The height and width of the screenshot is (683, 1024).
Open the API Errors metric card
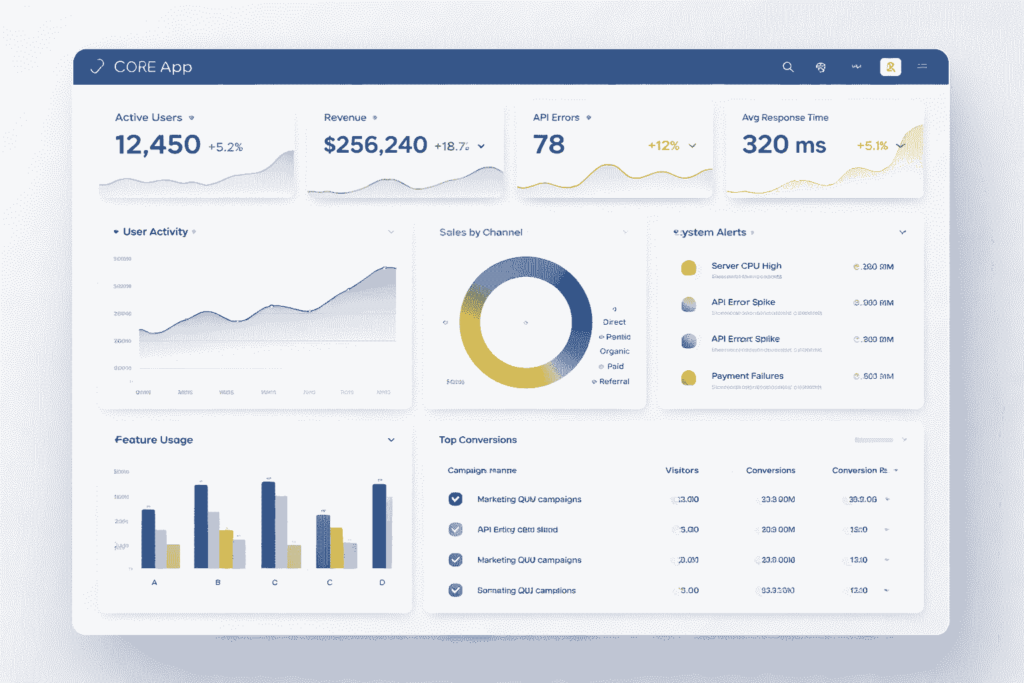click(x=613, y=145)
